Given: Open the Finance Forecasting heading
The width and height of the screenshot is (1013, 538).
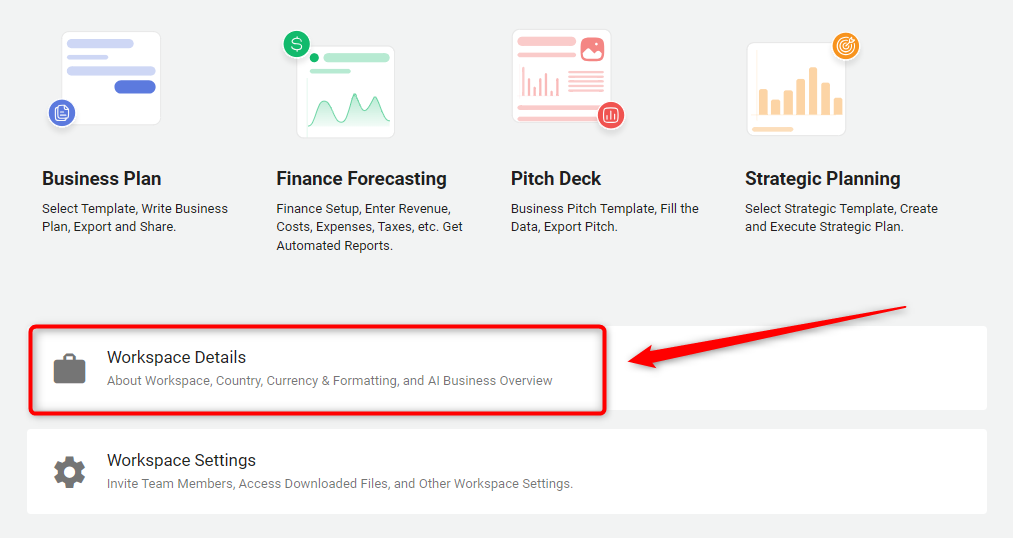Looking at the screenshot, I should [x=361, y=179].
